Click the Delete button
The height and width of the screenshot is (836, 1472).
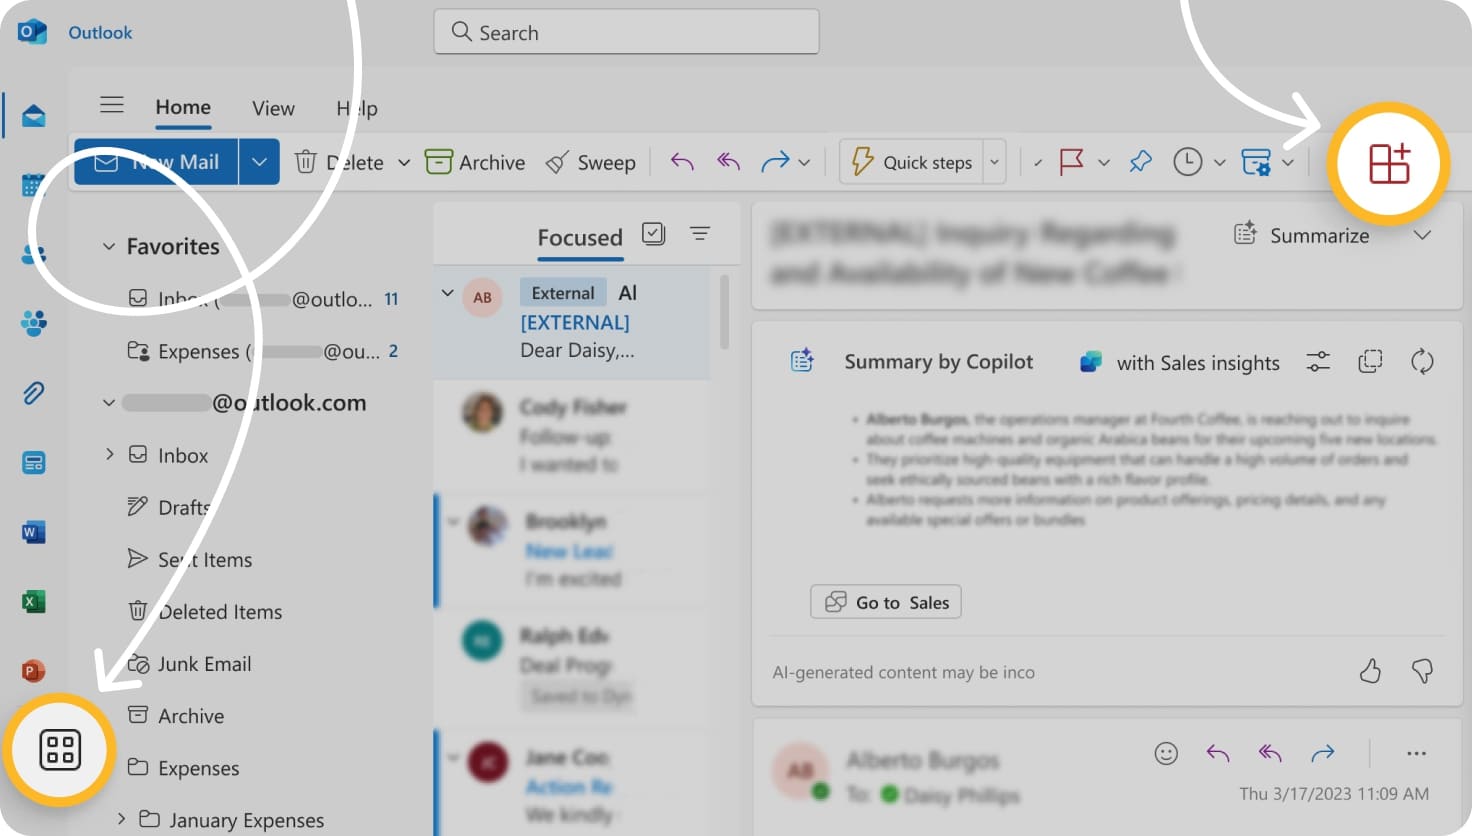point(339,162)
